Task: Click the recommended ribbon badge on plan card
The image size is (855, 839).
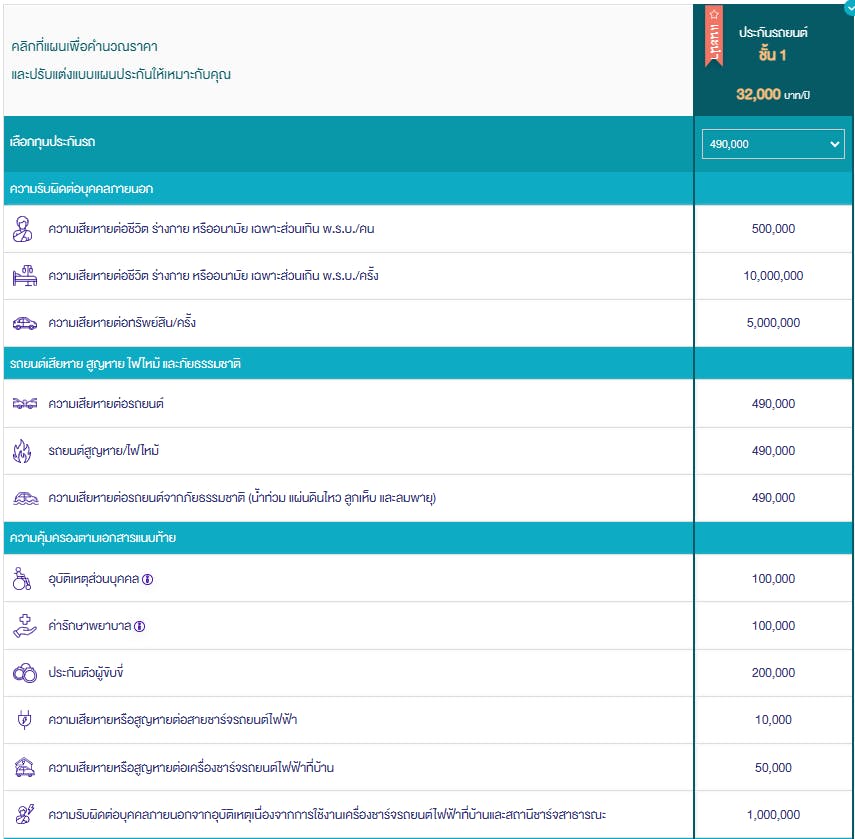Action: (714, 36)
